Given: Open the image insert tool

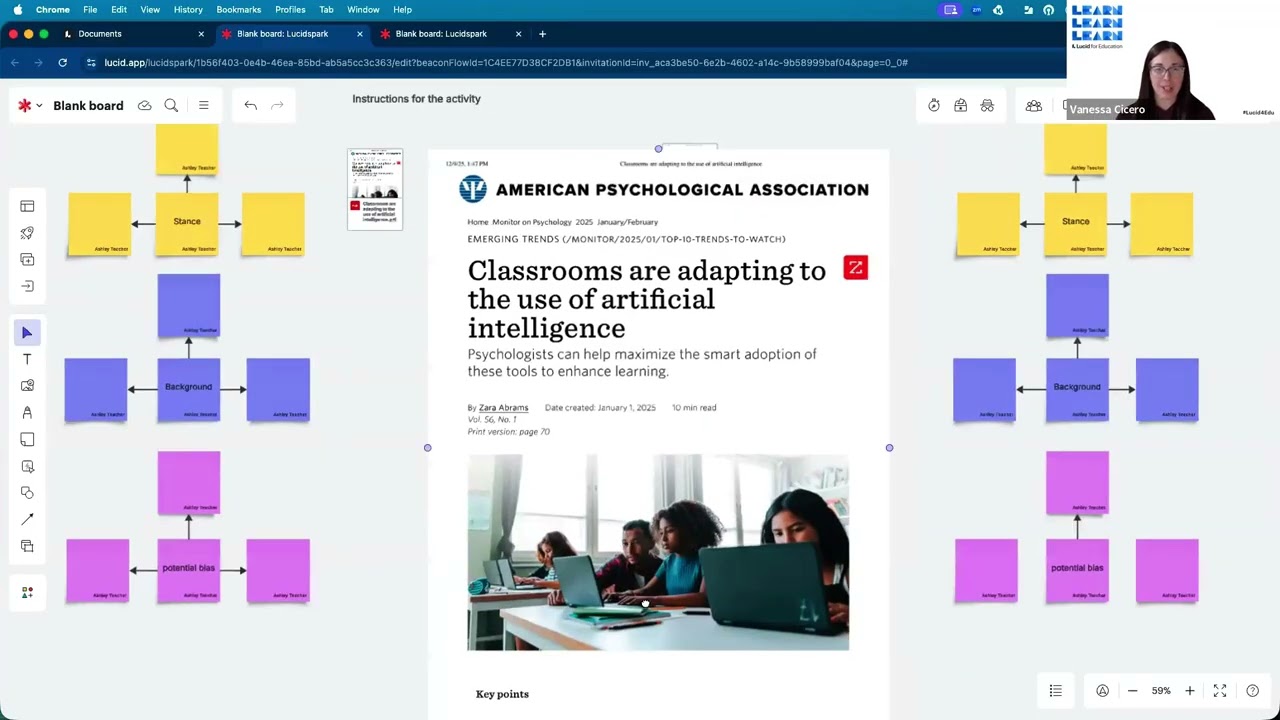Looking at the screenshot, I should pos(27,386).
